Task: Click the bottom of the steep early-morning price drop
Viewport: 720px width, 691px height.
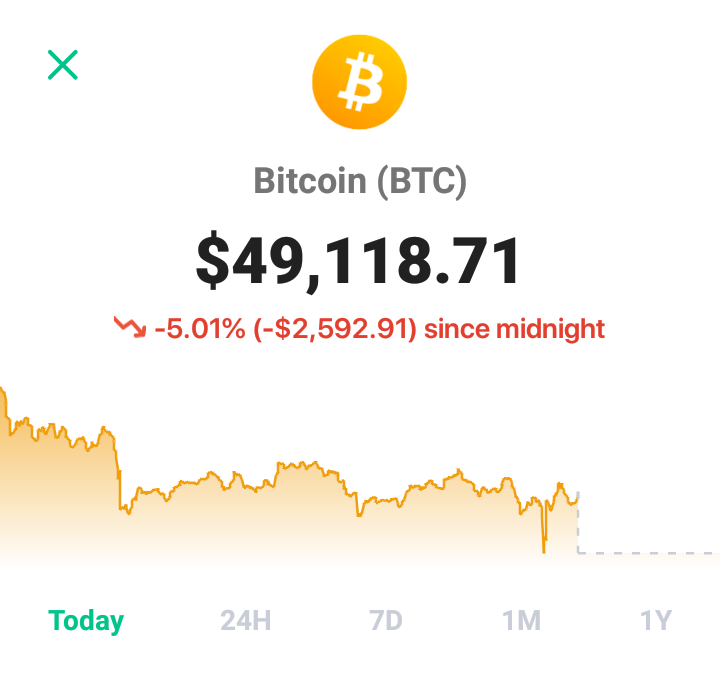Action: (121, 508)
